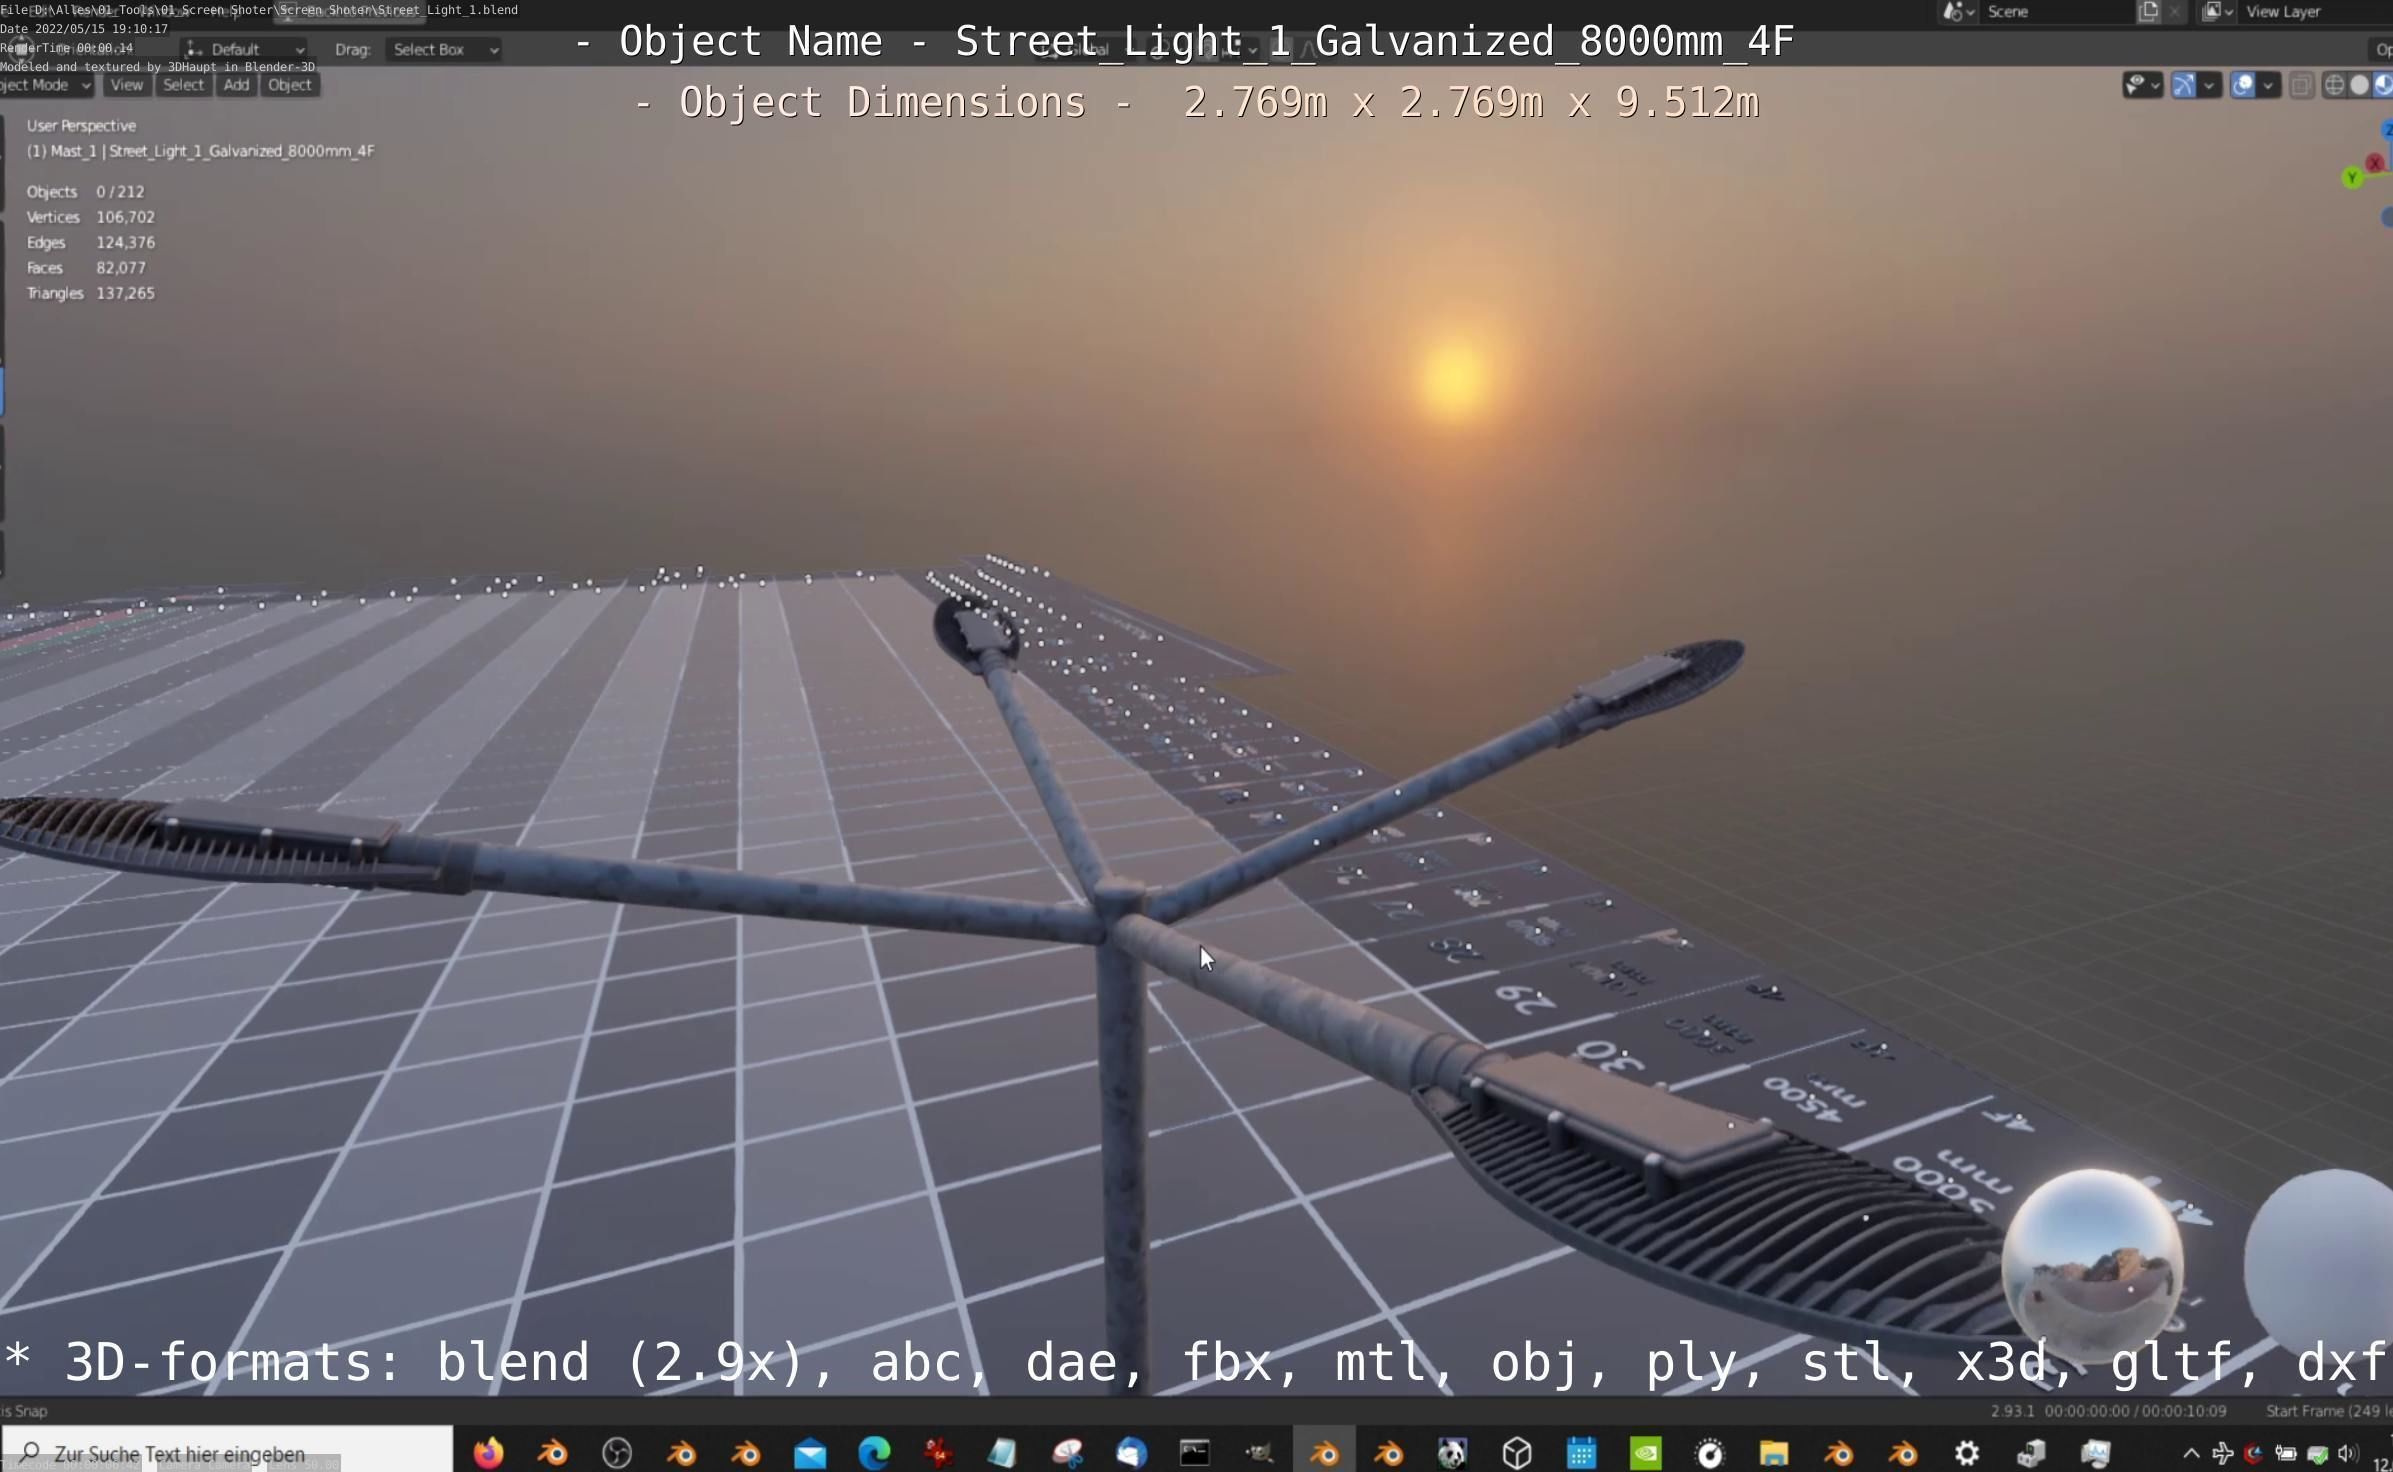2393x1472 pixels.
Task: Open the Select menu
Action: tap(183, 85)
